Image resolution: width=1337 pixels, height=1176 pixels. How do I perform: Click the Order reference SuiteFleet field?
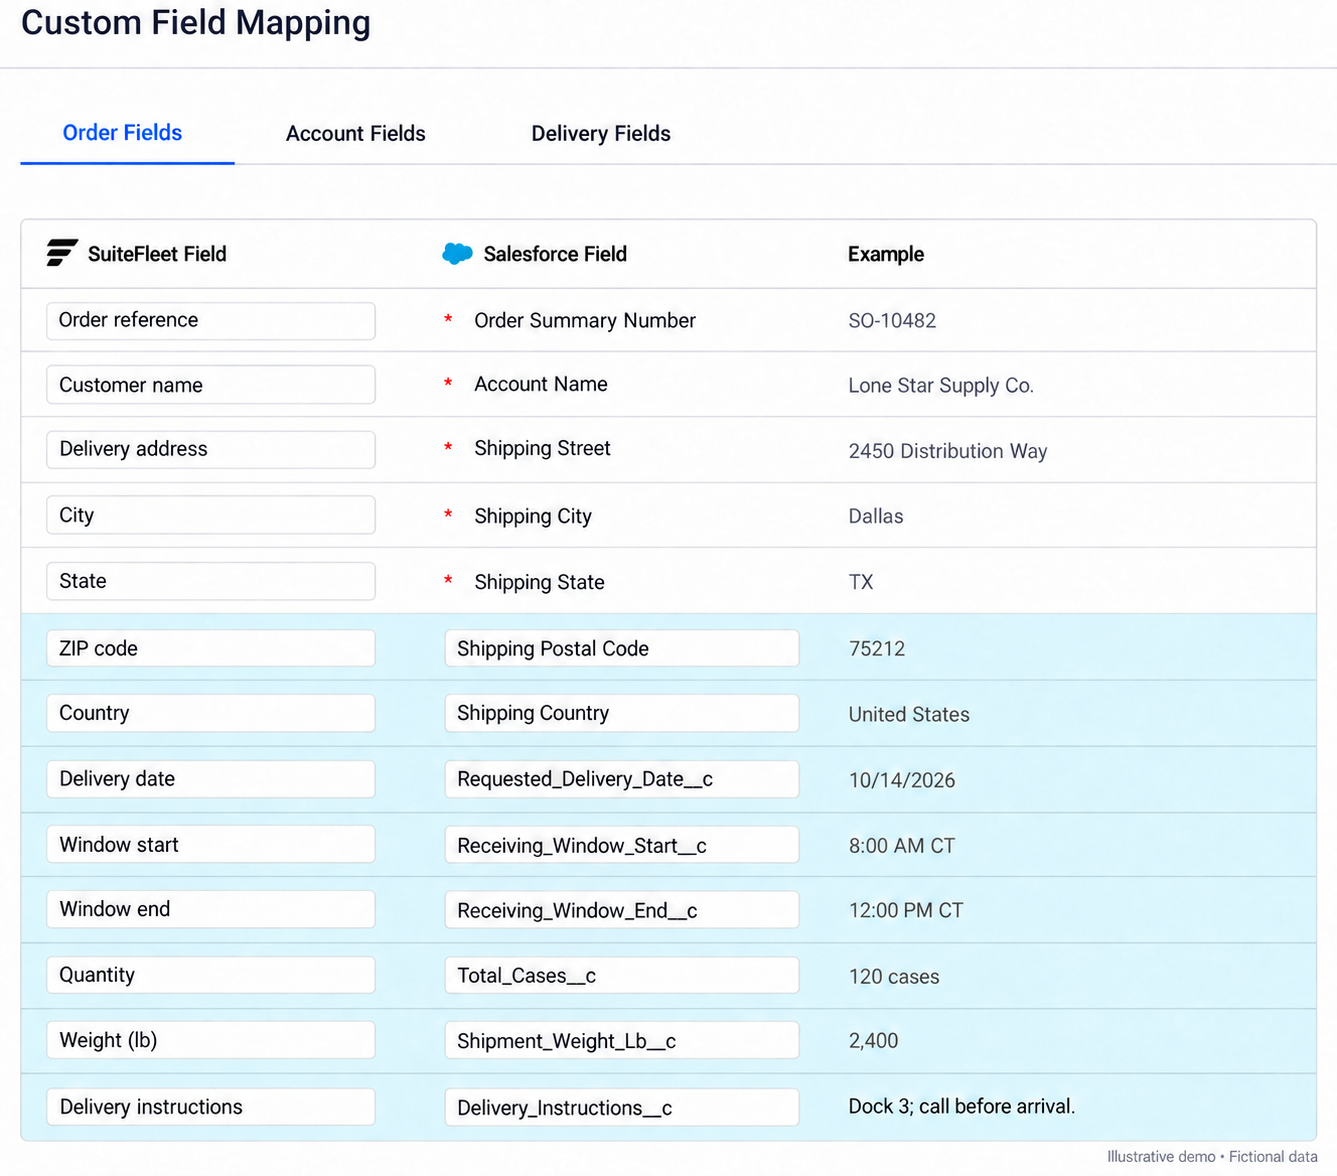point(211,321)
